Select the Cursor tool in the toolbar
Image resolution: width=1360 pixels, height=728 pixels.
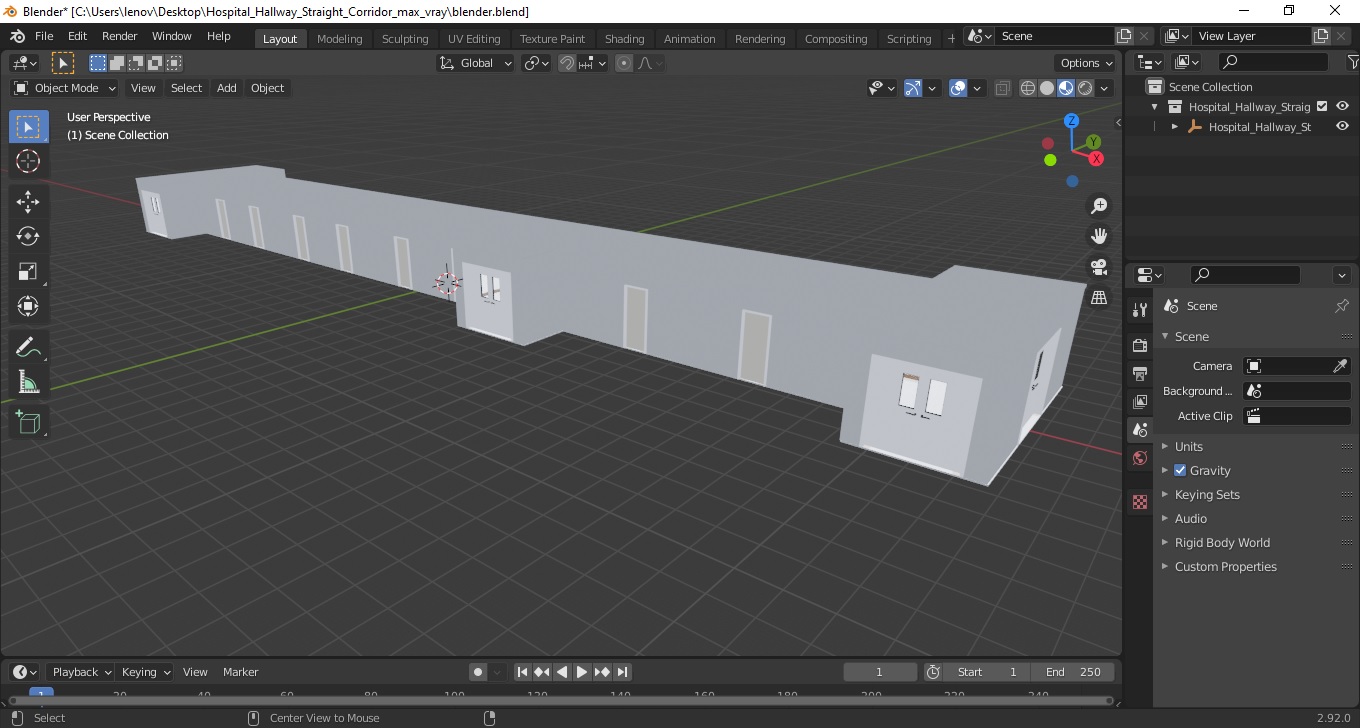click(28, 161)
